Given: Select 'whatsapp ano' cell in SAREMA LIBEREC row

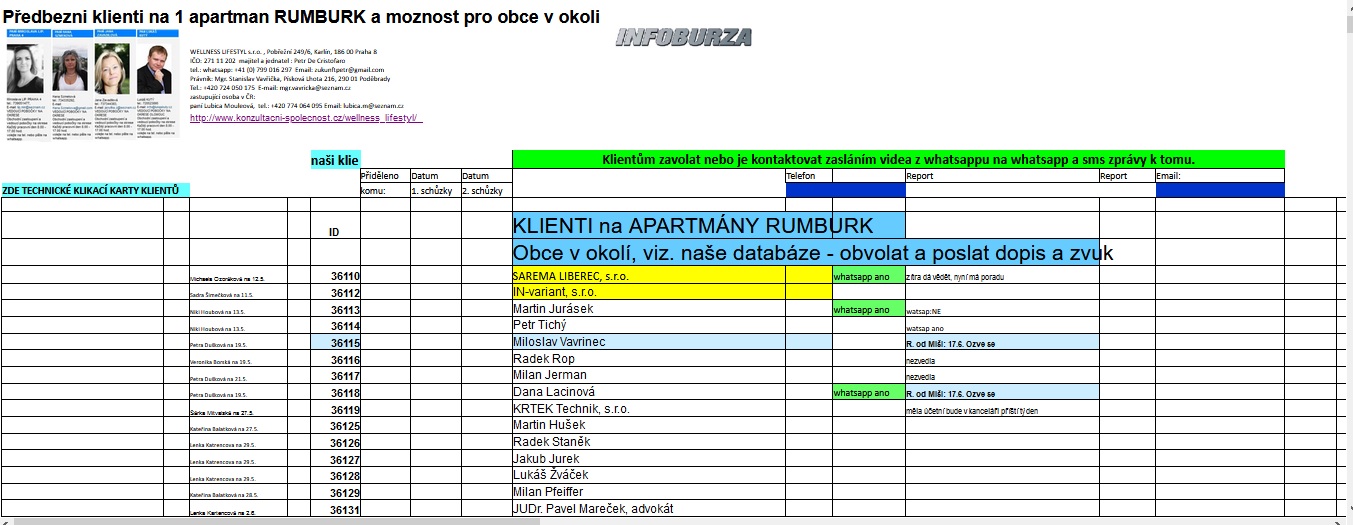Looking at the screenshot, I should pyautogui.click(x=868, y=275).
